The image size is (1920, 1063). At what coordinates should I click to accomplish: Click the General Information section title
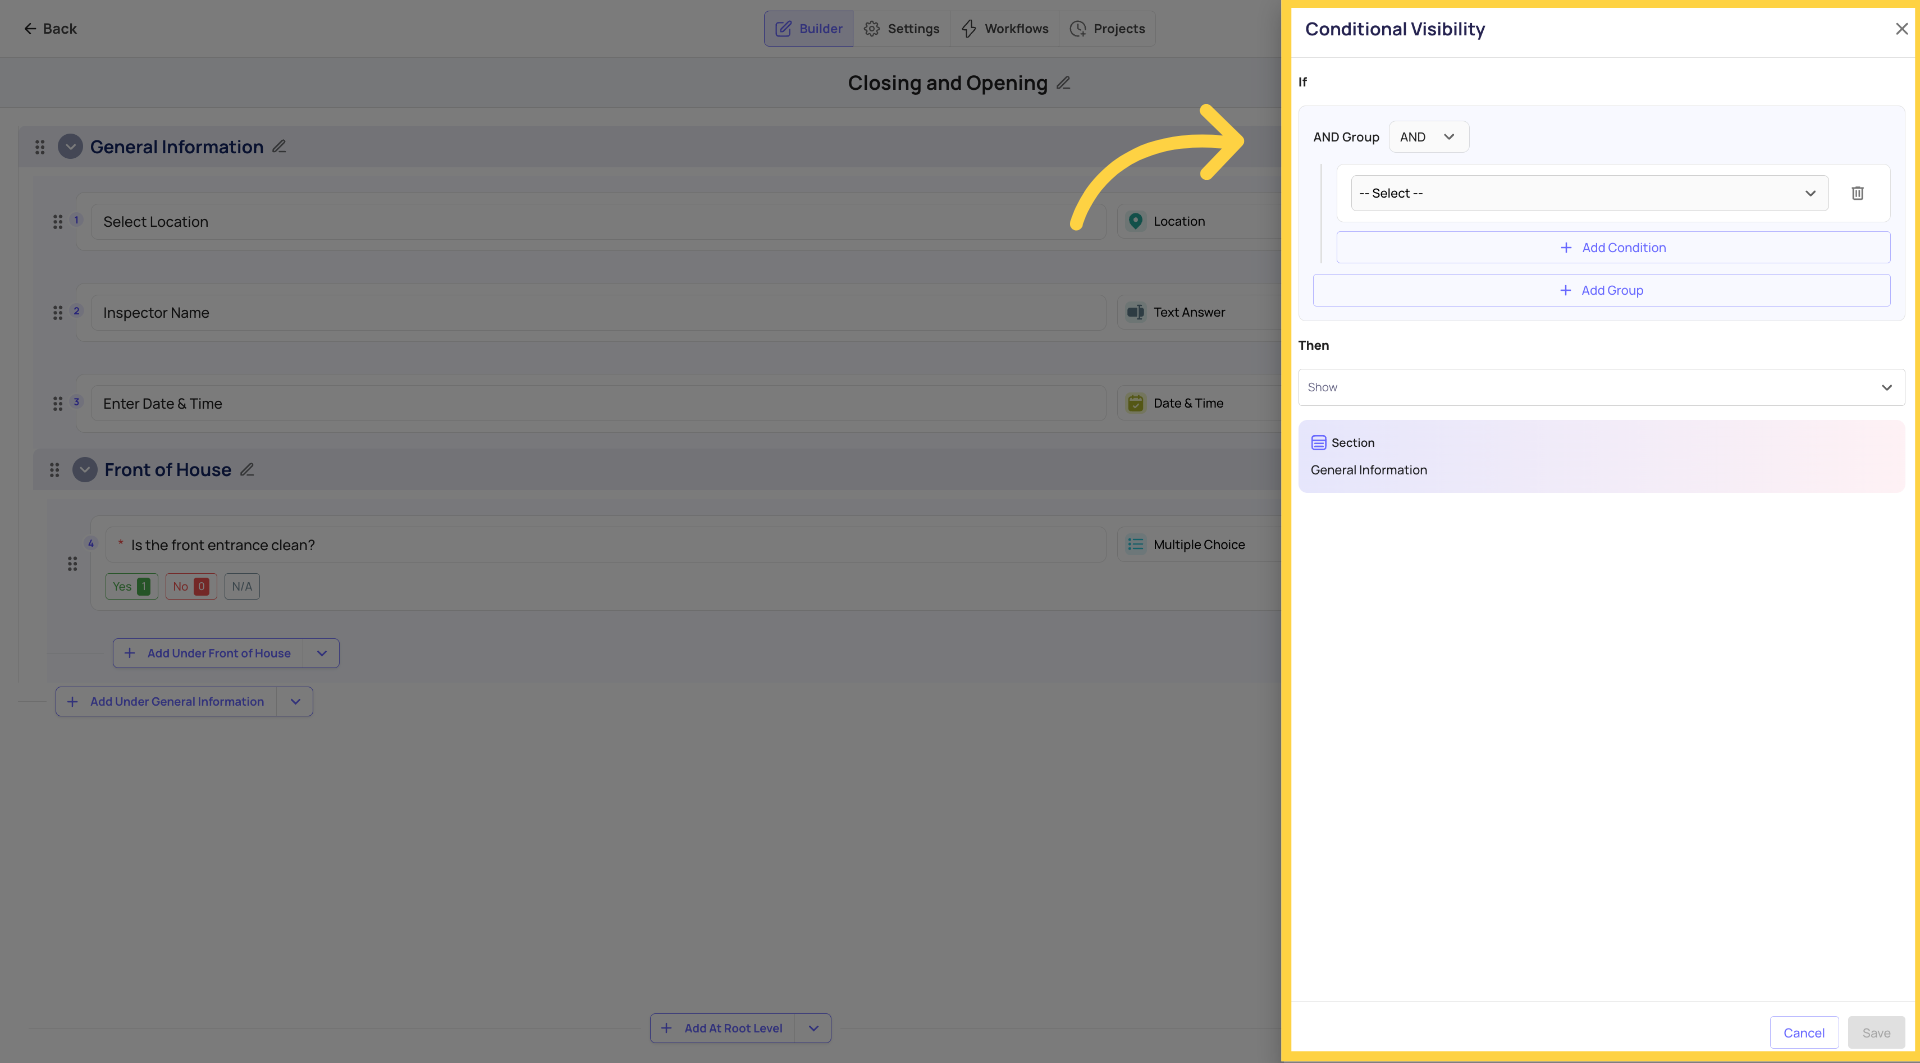pos(177,147)
